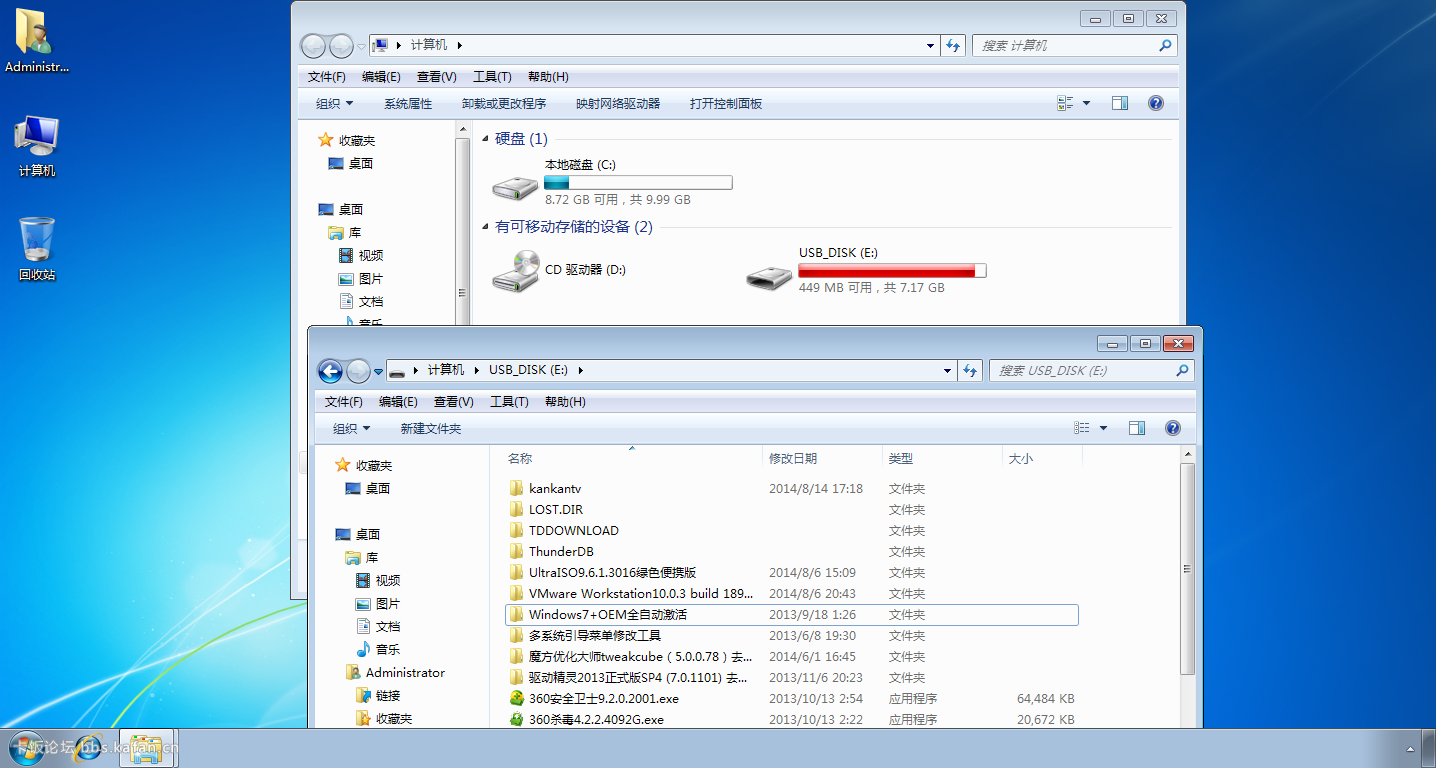Image resolution: width=1436 pixels, height=768 pixels.
Task: Open 查看(V) menu in USB_DISK window
Action: (453, 402)
